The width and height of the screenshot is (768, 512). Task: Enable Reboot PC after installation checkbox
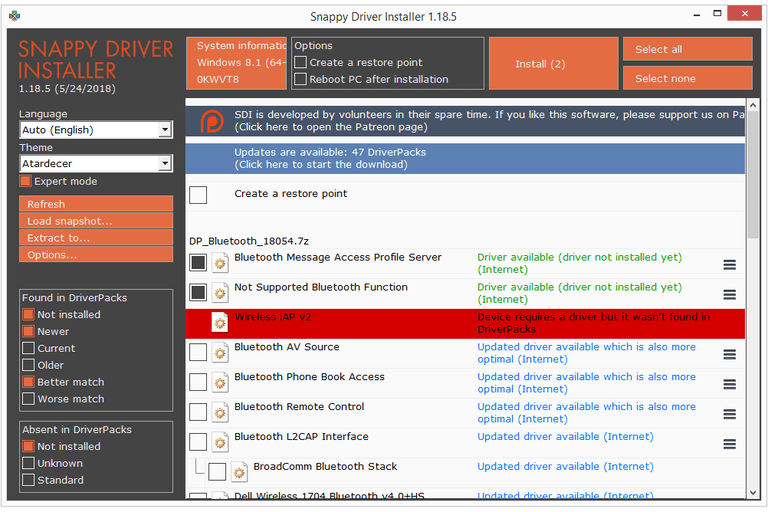301,79
